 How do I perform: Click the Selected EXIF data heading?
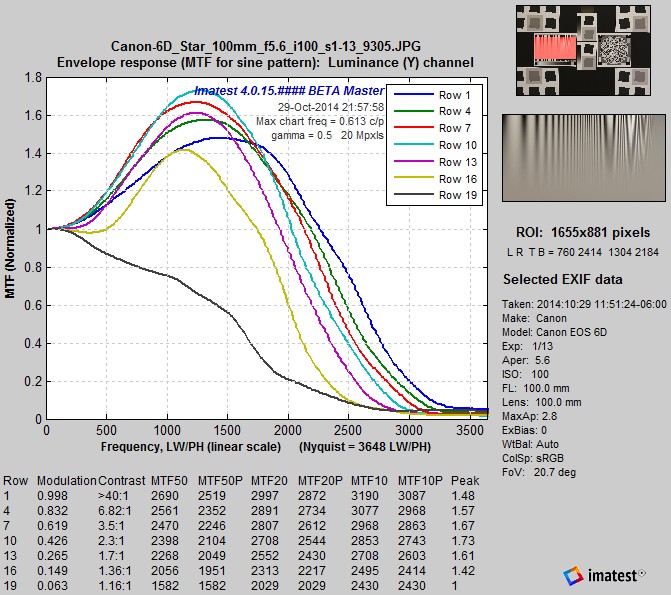pos(563,280)
